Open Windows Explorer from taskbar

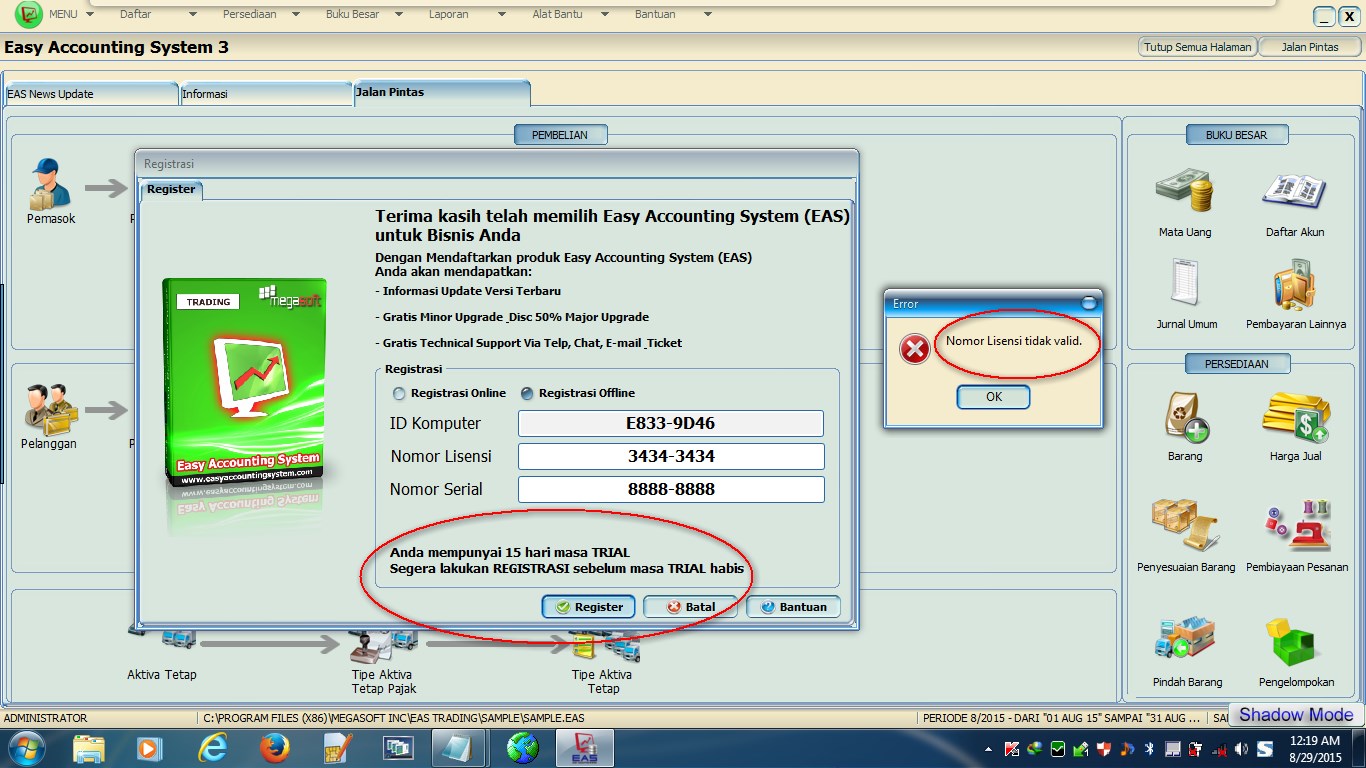(x=88, y=748)
